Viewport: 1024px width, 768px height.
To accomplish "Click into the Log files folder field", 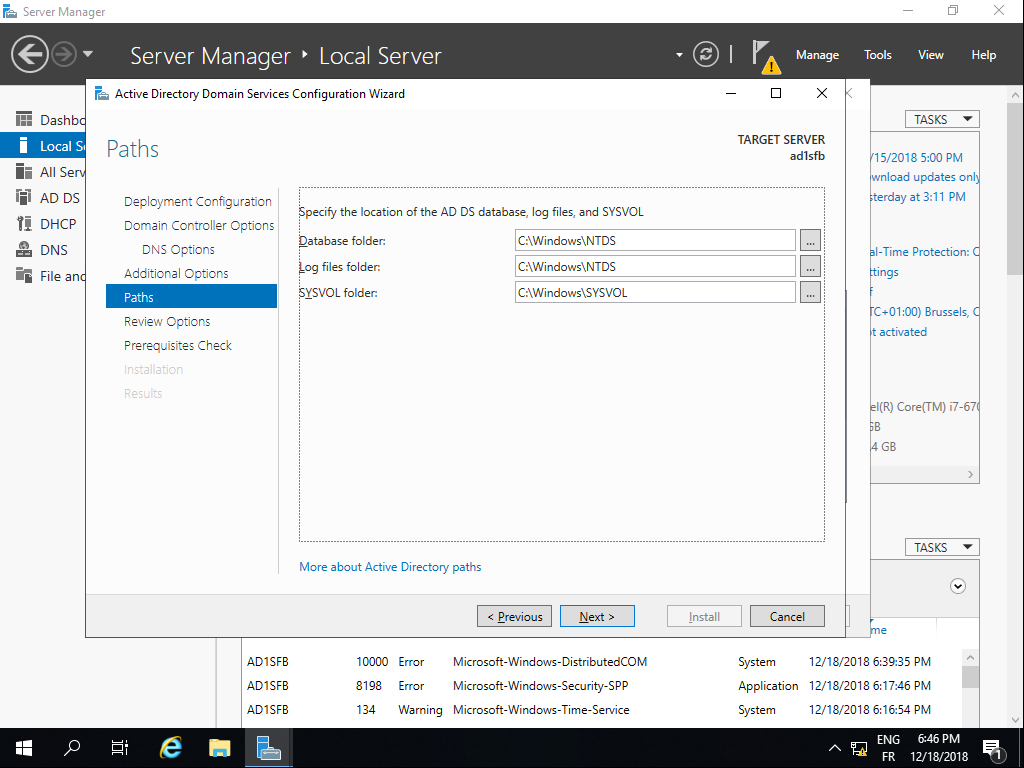I will point(655,266).
